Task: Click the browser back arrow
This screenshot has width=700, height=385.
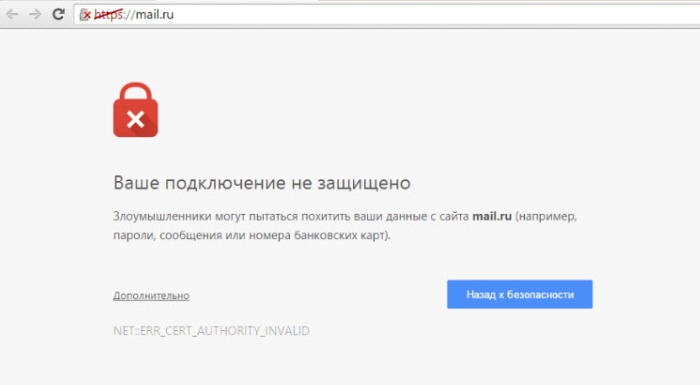Action: (12, 14)
